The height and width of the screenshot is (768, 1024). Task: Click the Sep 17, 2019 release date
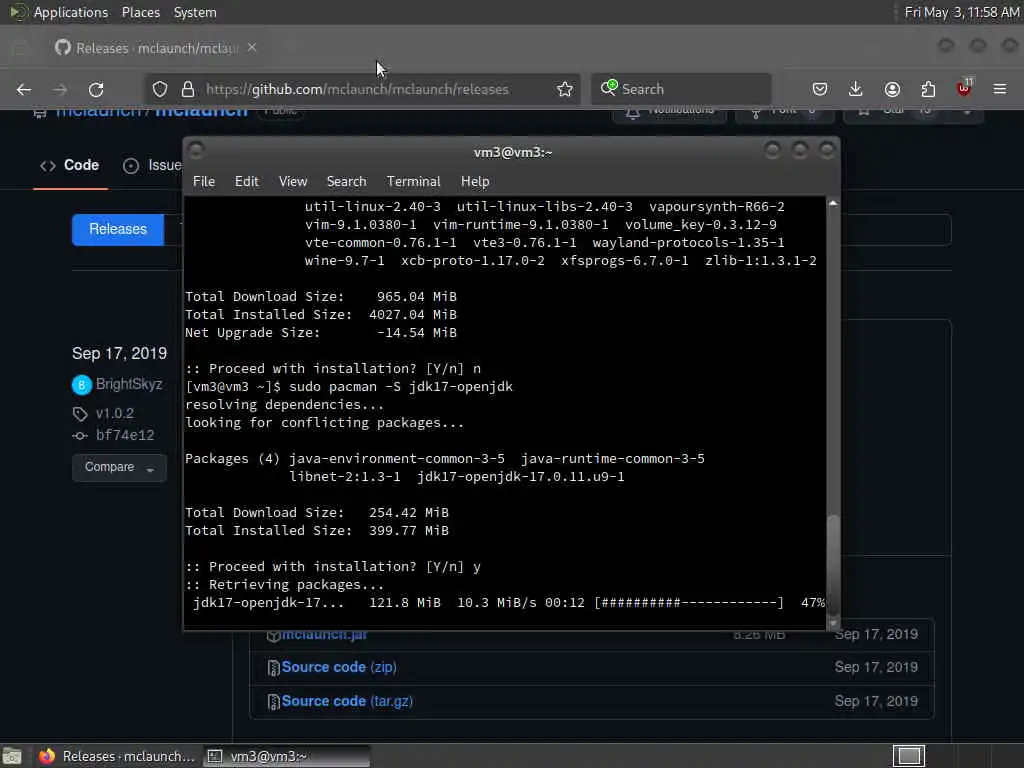(x=120, y=353)
